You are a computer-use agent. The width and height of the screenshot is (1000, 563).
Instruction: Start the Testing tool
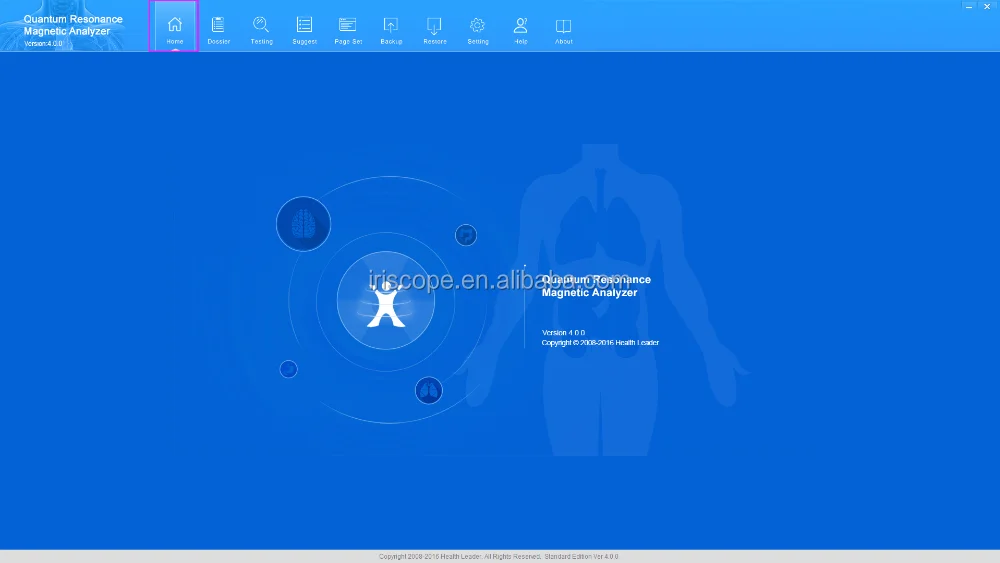261,26
